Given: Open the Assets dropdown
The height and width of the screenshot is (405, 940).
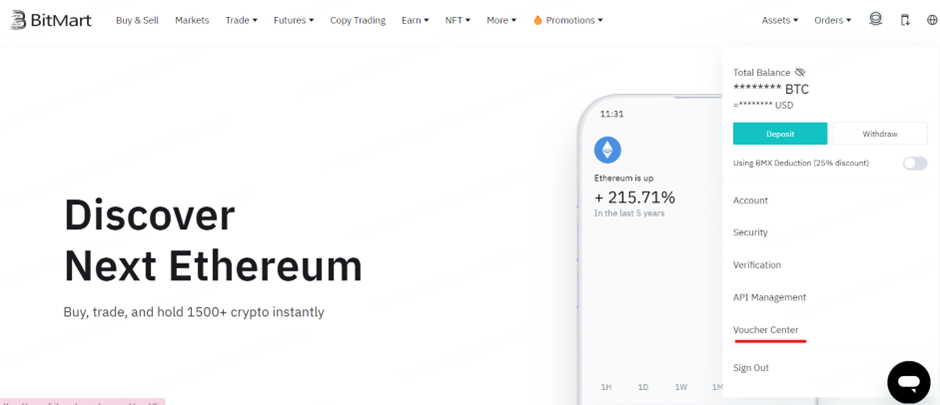Looking at the screenshot, I should [x=780, y=20].
